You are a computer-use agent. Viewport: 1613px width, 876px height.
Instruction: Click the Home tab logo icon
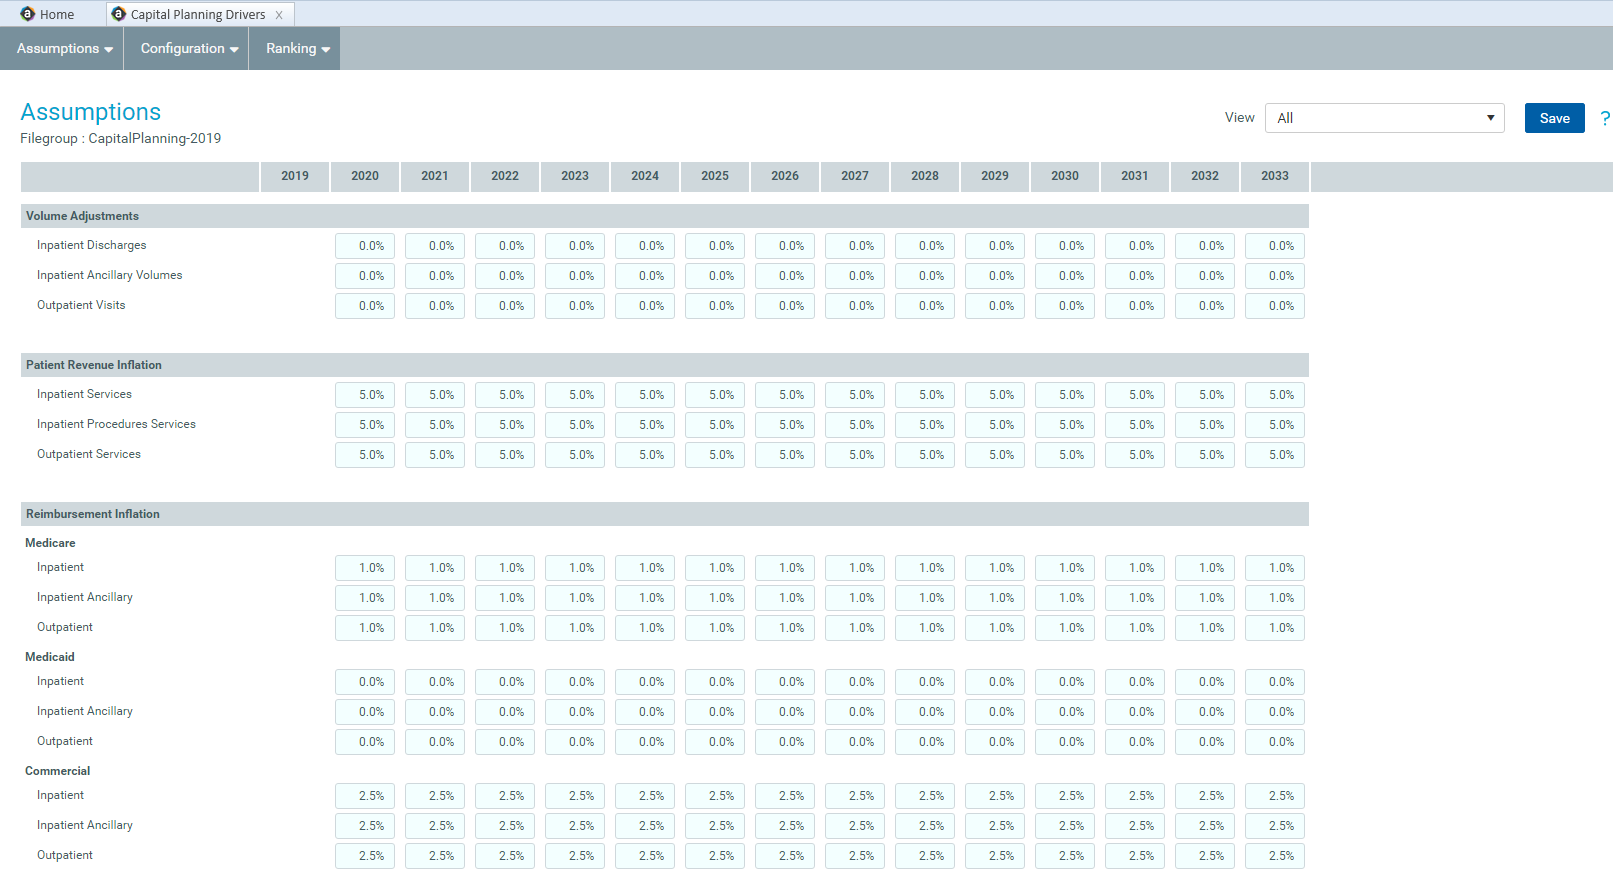(x=28, y=14)
